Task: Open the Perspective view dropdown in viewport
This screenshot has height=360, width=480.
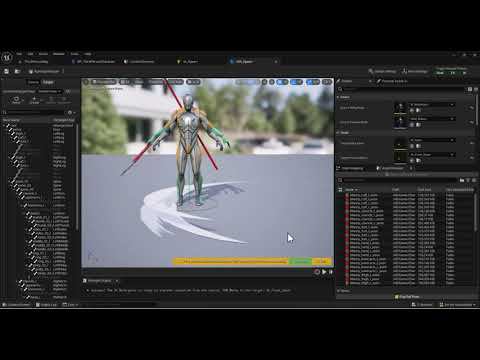Action: coord(104,82)
